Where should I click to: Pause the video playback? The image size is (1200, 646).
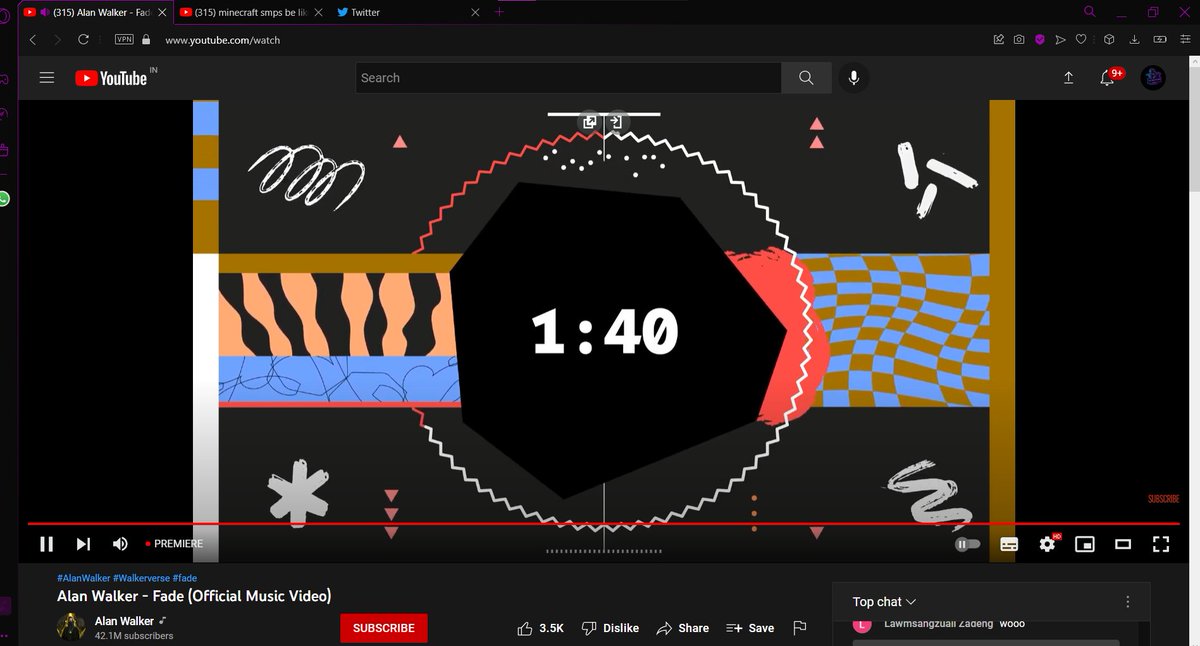click(46, 544)
